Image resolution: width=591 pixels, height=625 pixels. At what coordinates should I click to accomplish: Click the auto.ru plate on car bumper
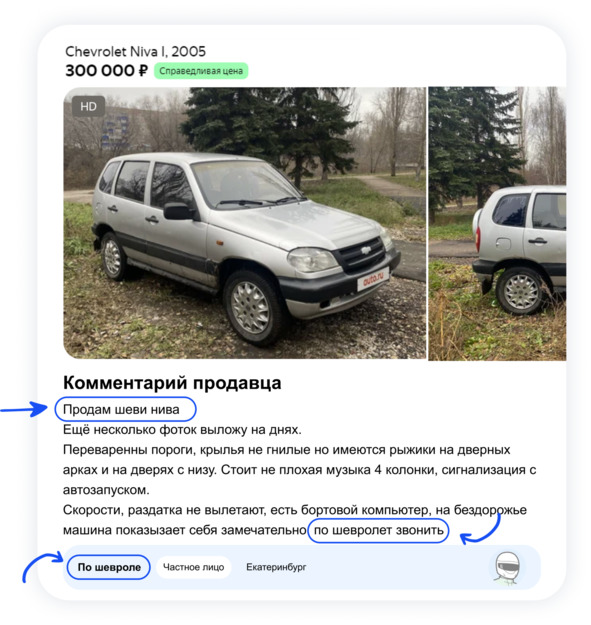[373, 279]
